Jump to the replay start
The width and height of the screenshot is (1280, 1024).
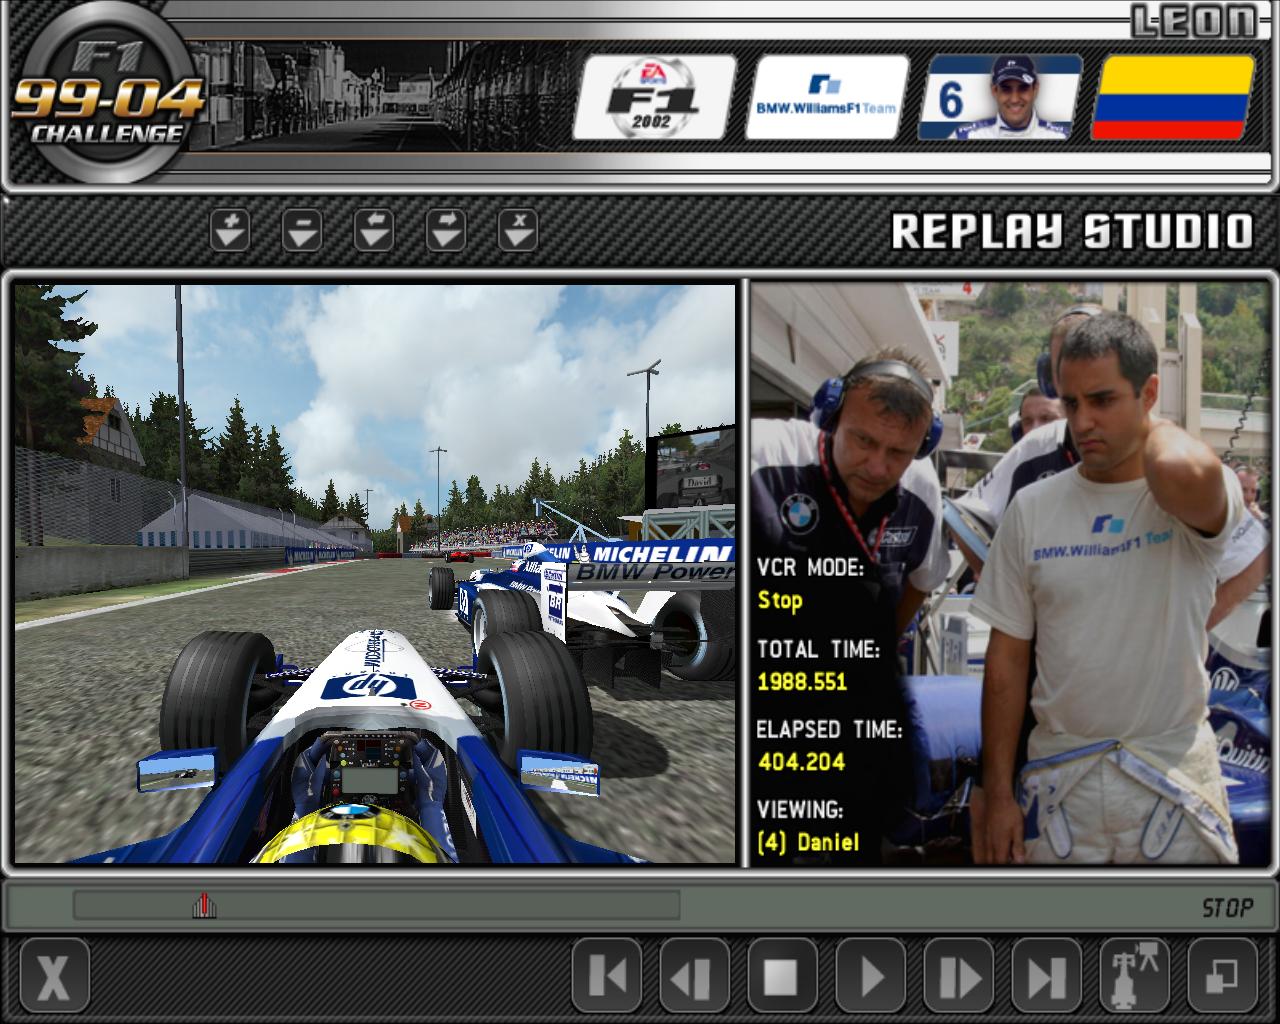(x=607, y=975)
